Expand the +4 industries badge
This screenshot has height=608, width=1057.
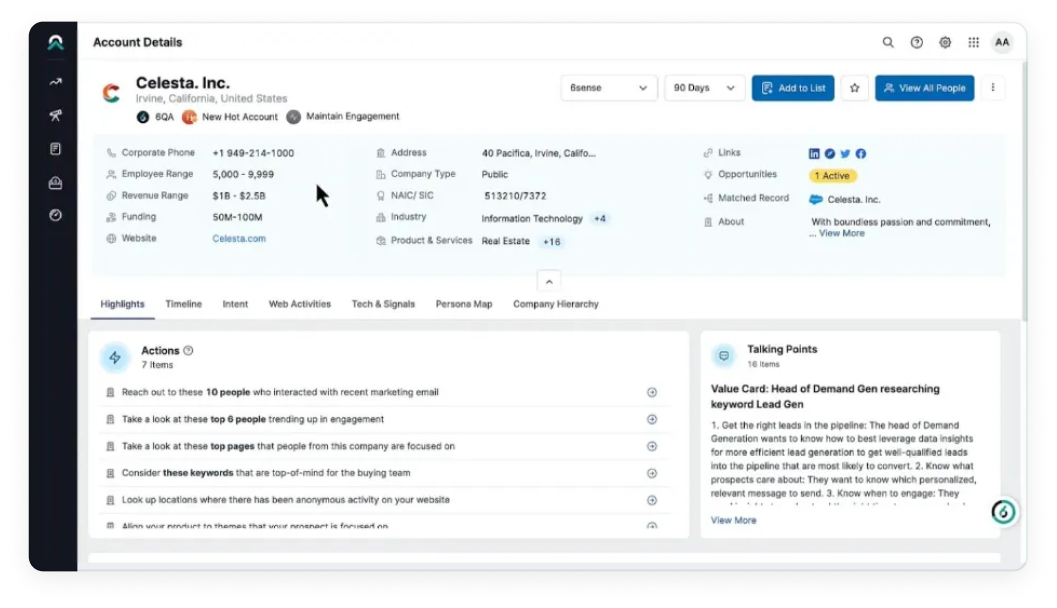(x=599, y=218)
